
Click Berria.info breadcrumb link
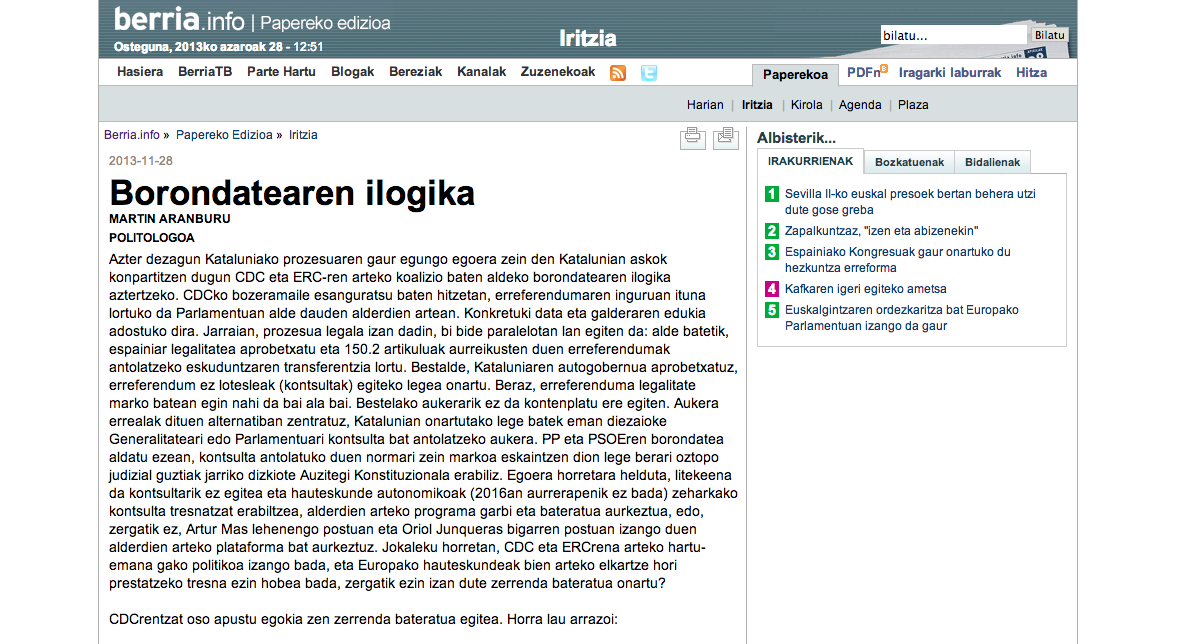point(132,135)
